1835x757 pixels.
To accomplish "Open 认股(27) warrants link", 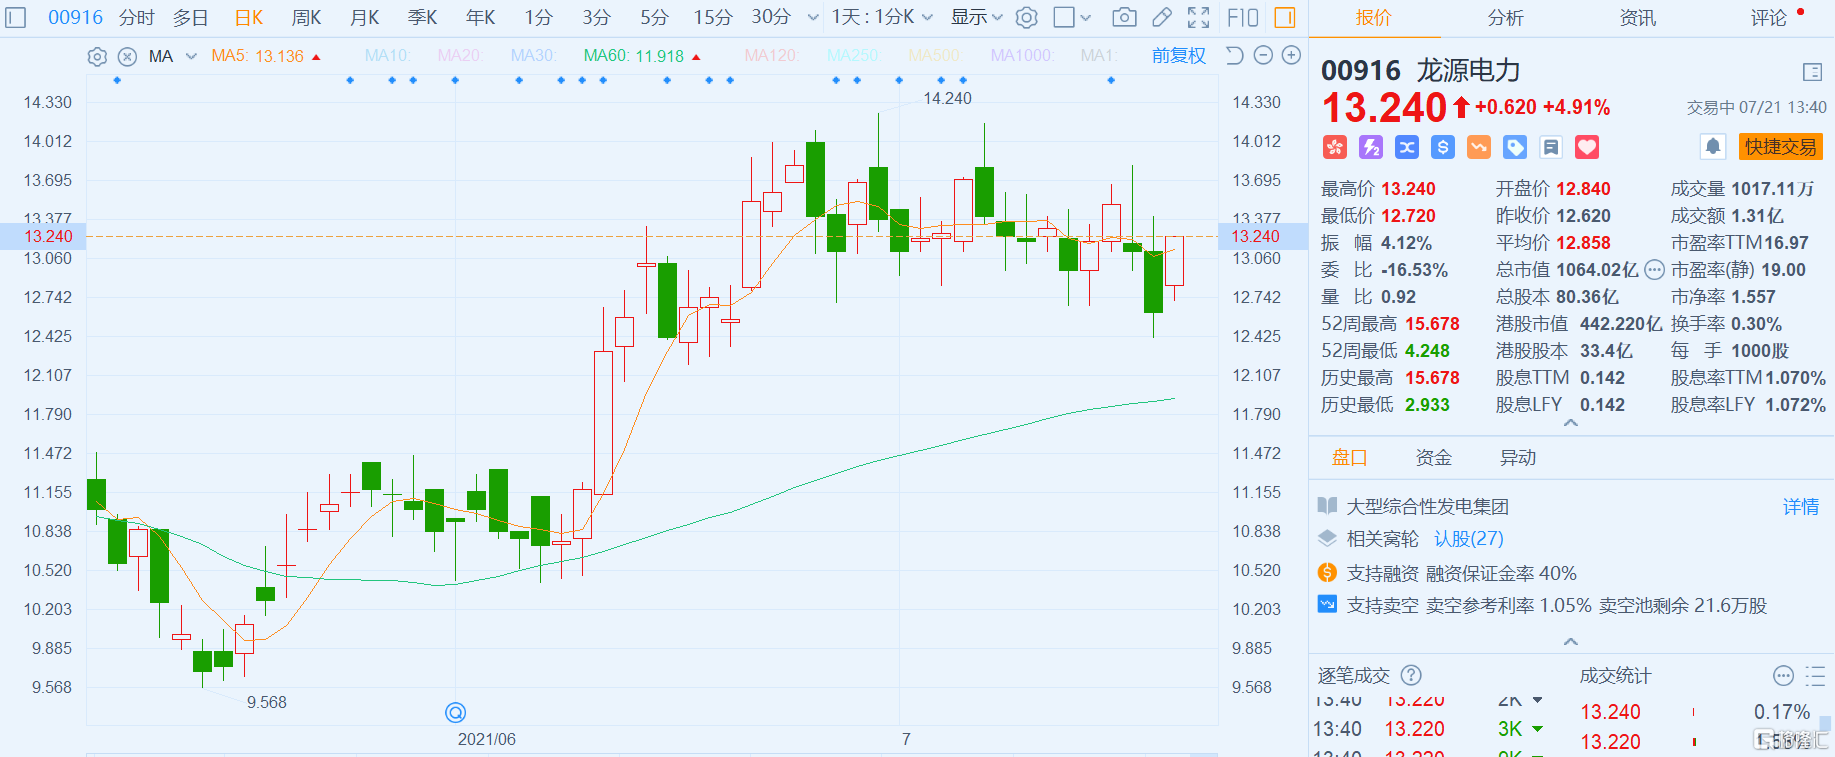I will click(1469, 539).
